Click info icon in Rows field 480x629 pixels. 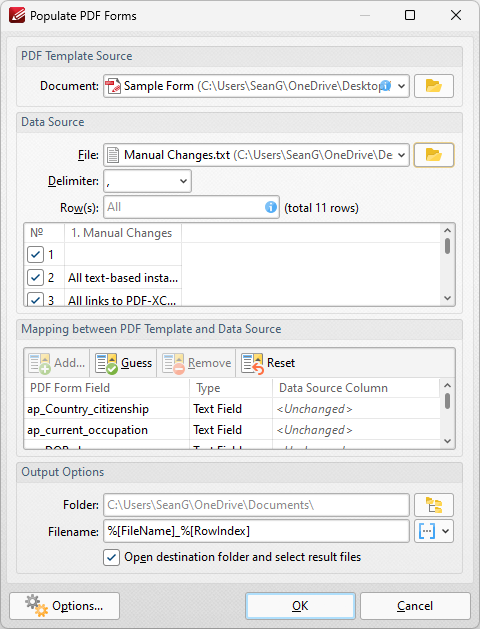point(271,207)
